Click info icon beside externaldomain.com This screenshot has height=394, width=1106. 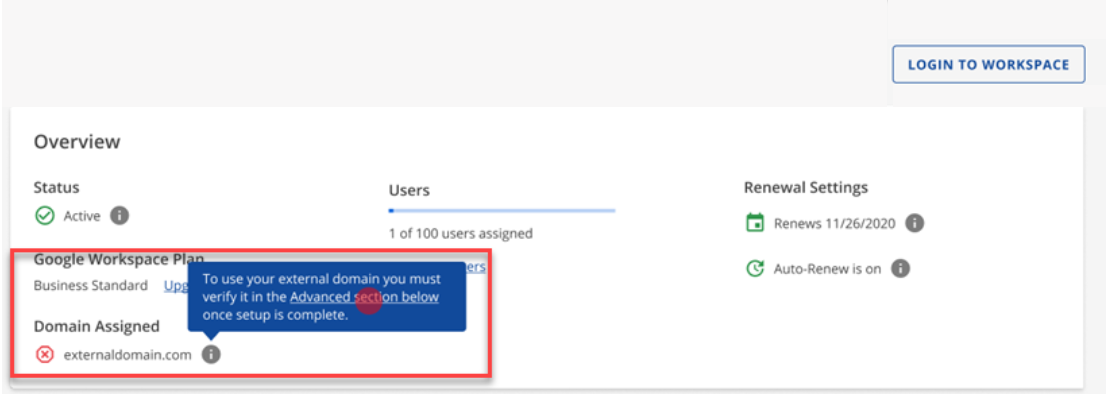click(x=211, y=355)
